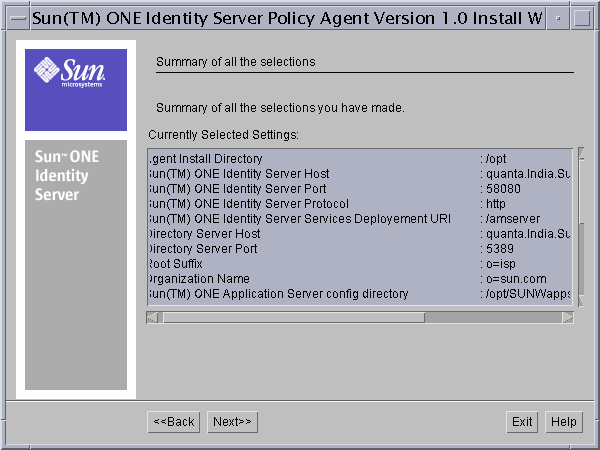Select the 'ONE Identity Server Host' row
The width and height of the screenshot is (600, 450).
pyautogui.click(x=360, y=174)
